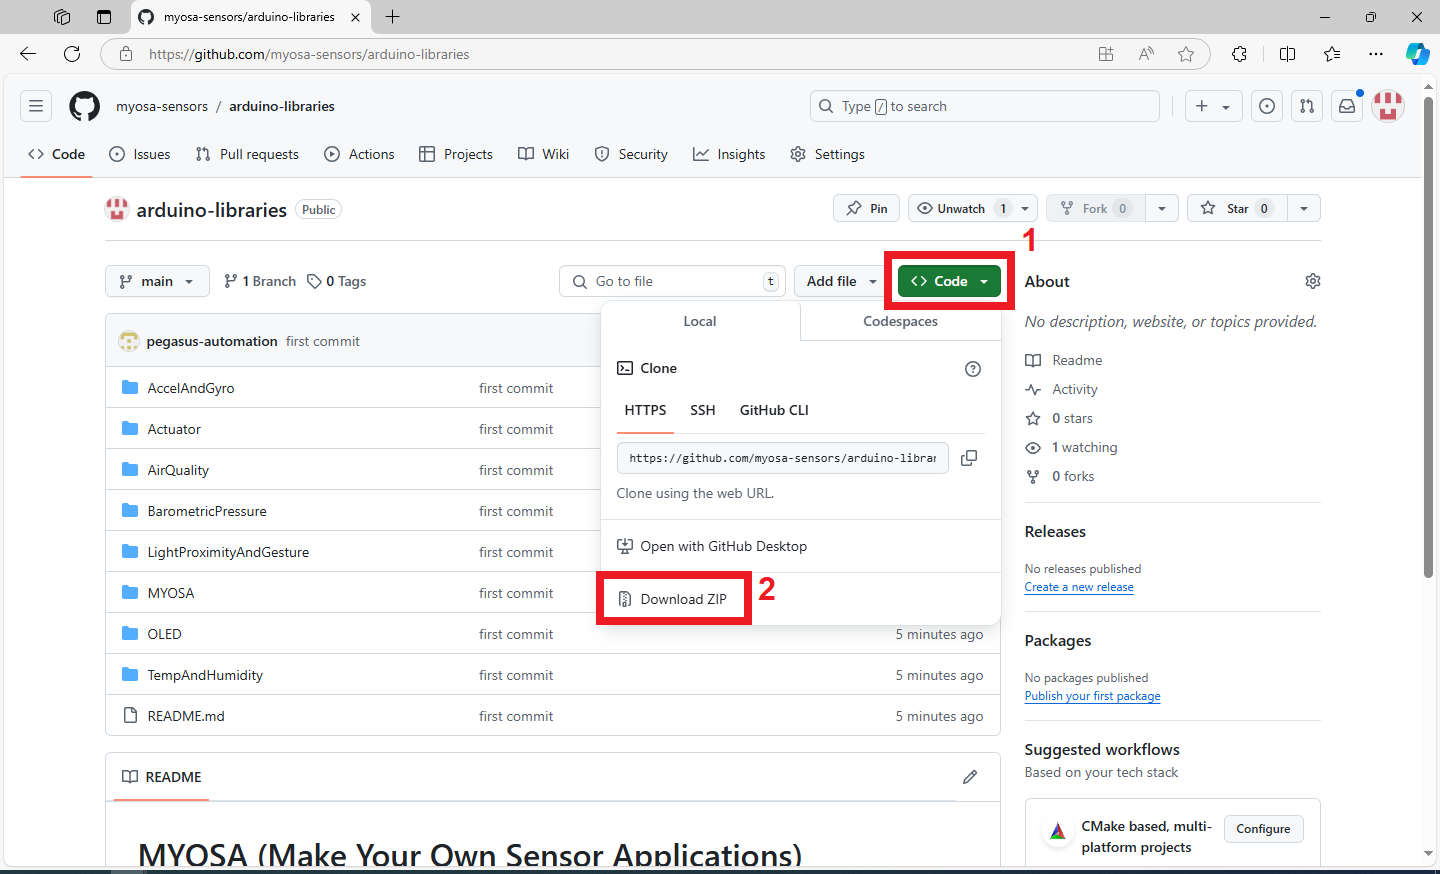Open issues shortcut icon in header

pos(1267,106)
